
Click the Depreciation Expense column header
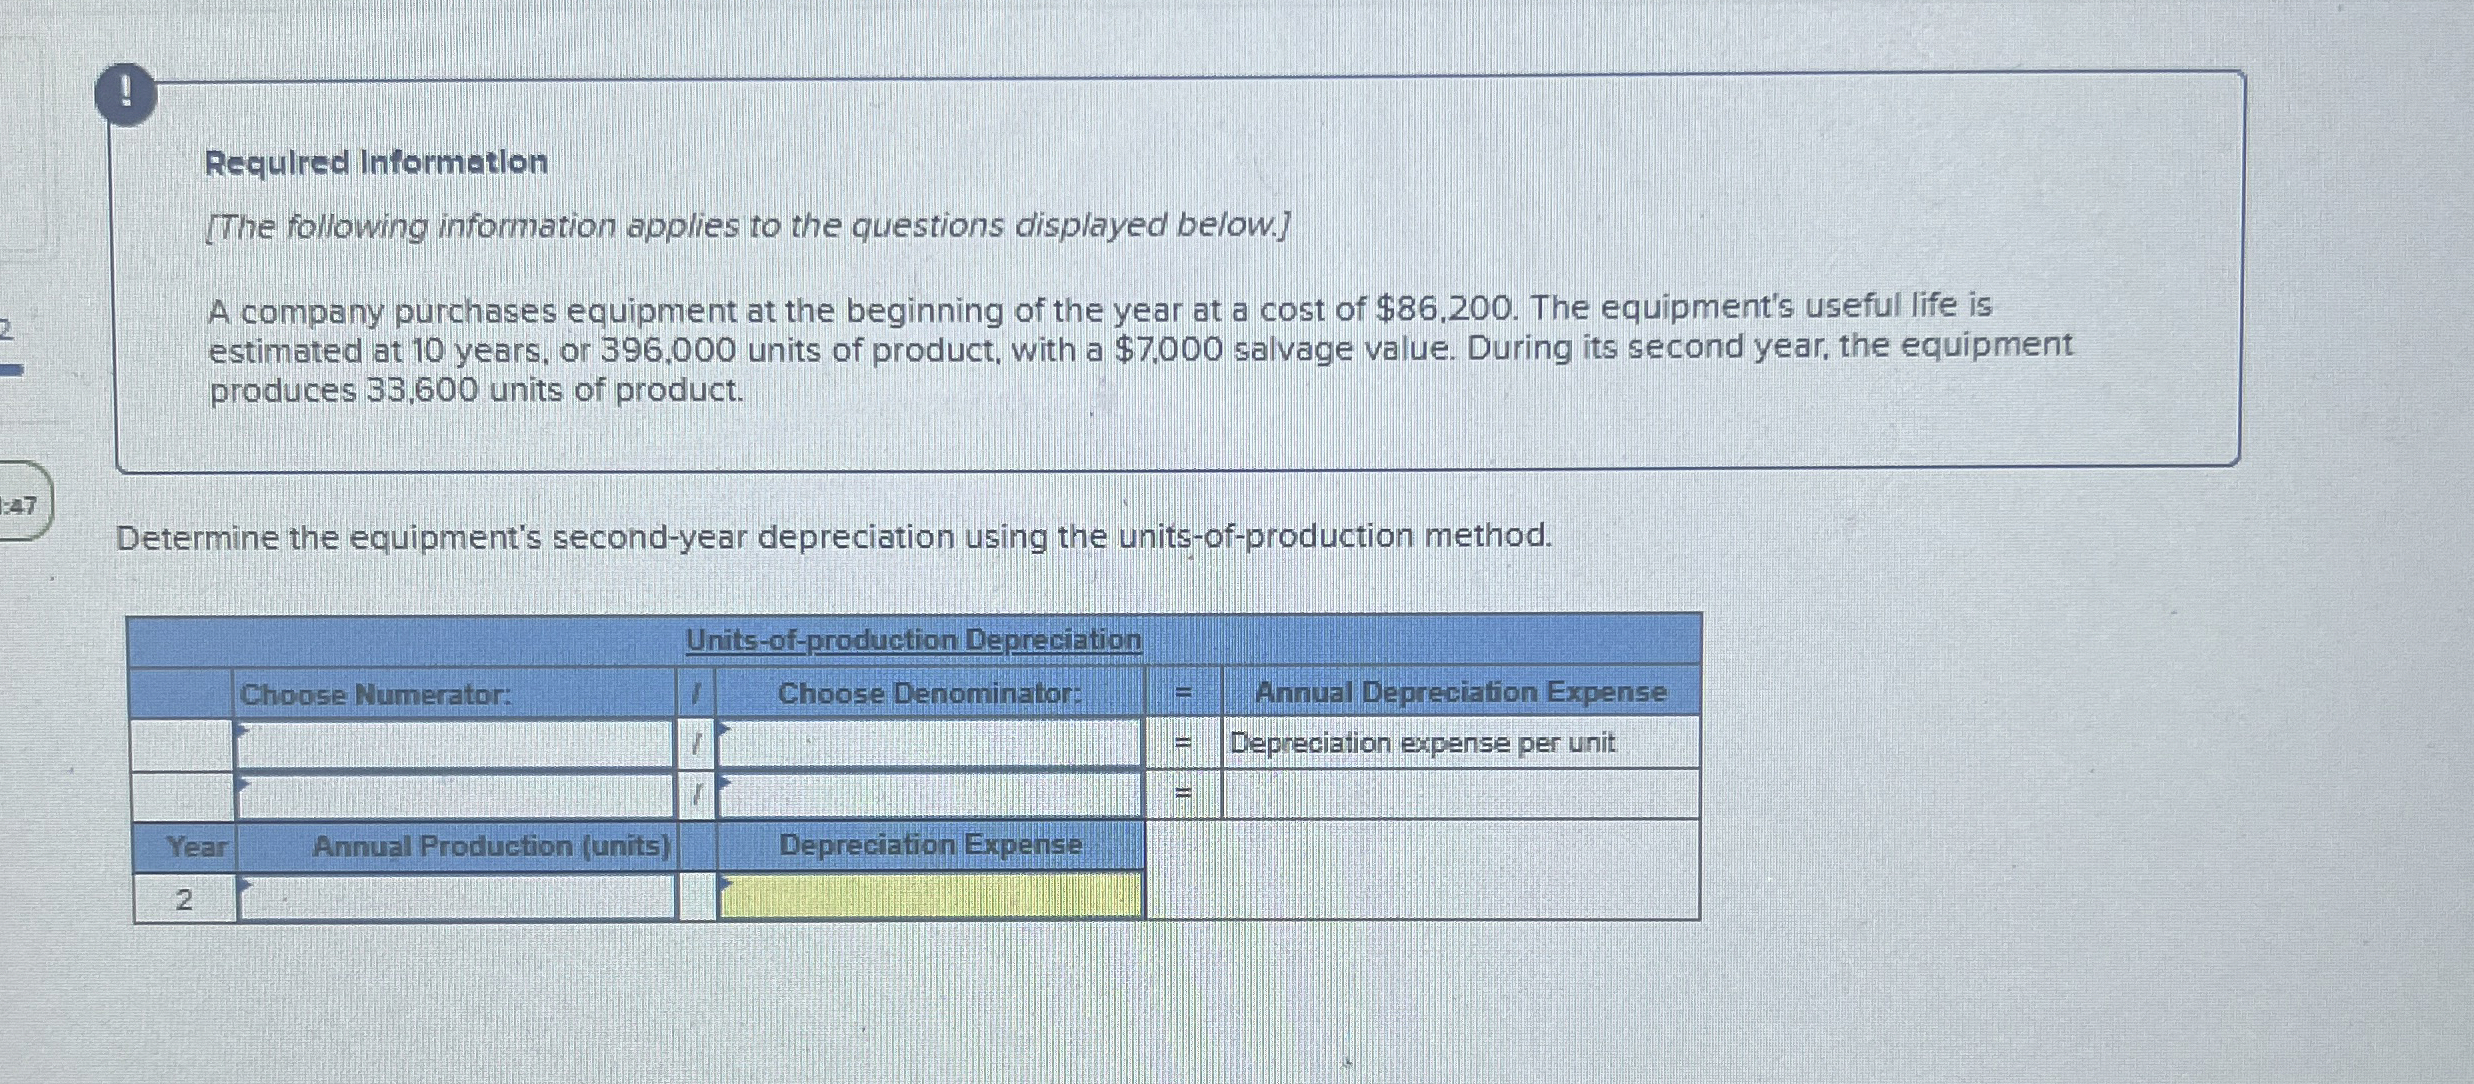[x=930, y=845]
